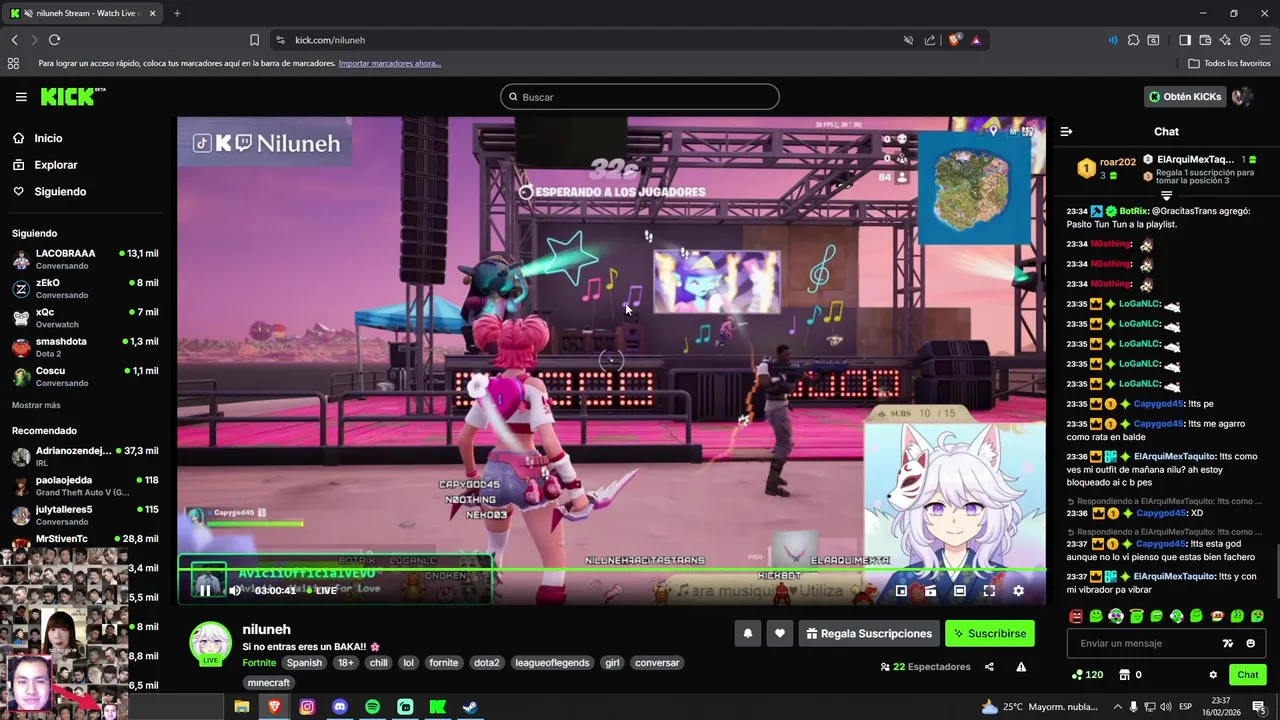The width and height of the screenshot is (1280, 720).
Task: Enable picture-in-picture mode
Action: pos(901,591)
